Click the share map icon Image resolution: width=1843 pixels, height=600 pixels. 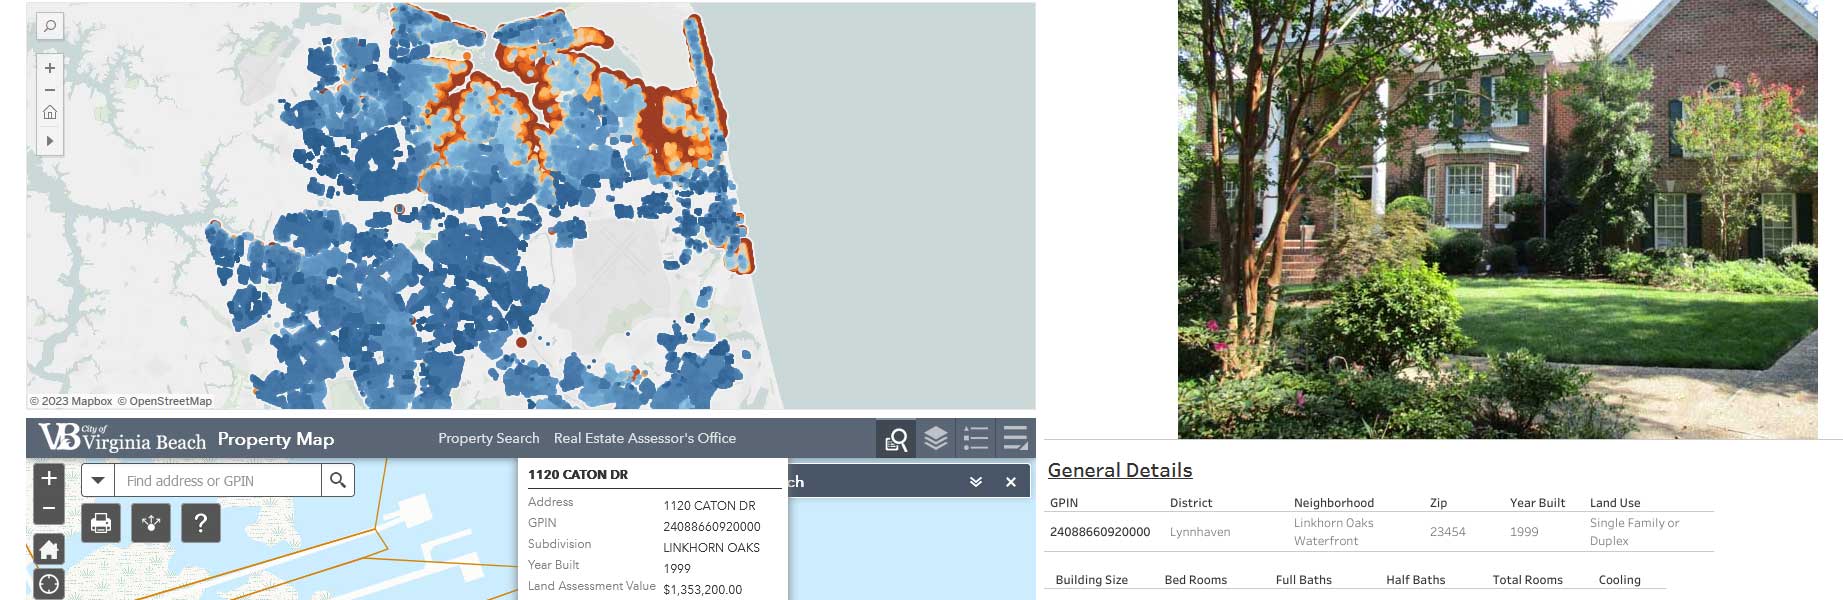click(151, 523)
